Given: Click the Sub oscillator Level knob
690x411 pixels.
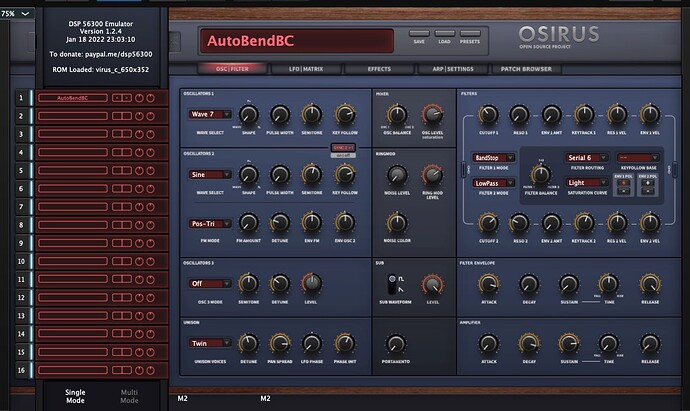Looking at the screenshot, I should click(433, 284).
